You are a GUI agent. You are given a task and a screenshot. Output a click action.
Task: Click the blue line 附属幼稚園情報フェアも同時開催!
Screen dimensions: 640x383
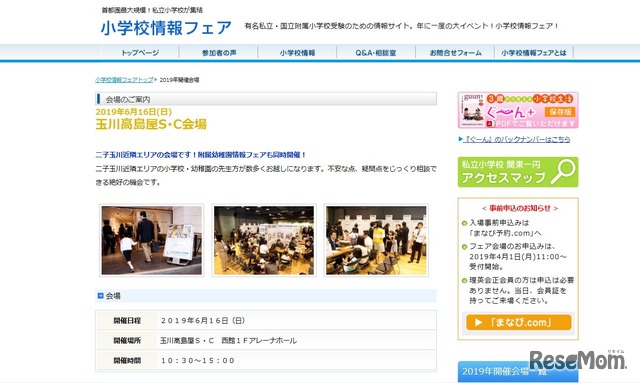[252, 155]
